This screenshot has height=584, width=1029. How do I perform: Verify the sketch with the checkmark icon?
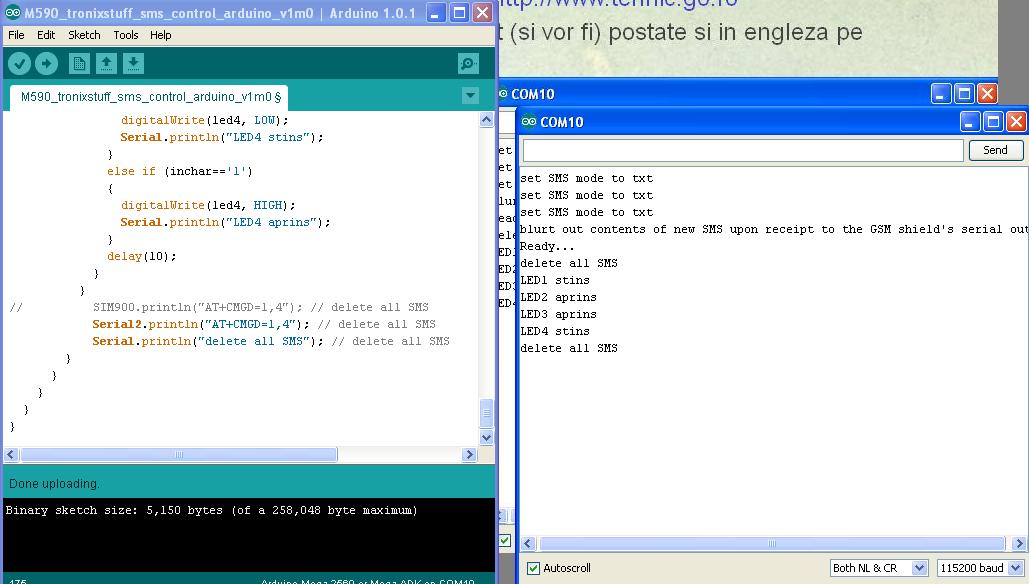[18, 63]
